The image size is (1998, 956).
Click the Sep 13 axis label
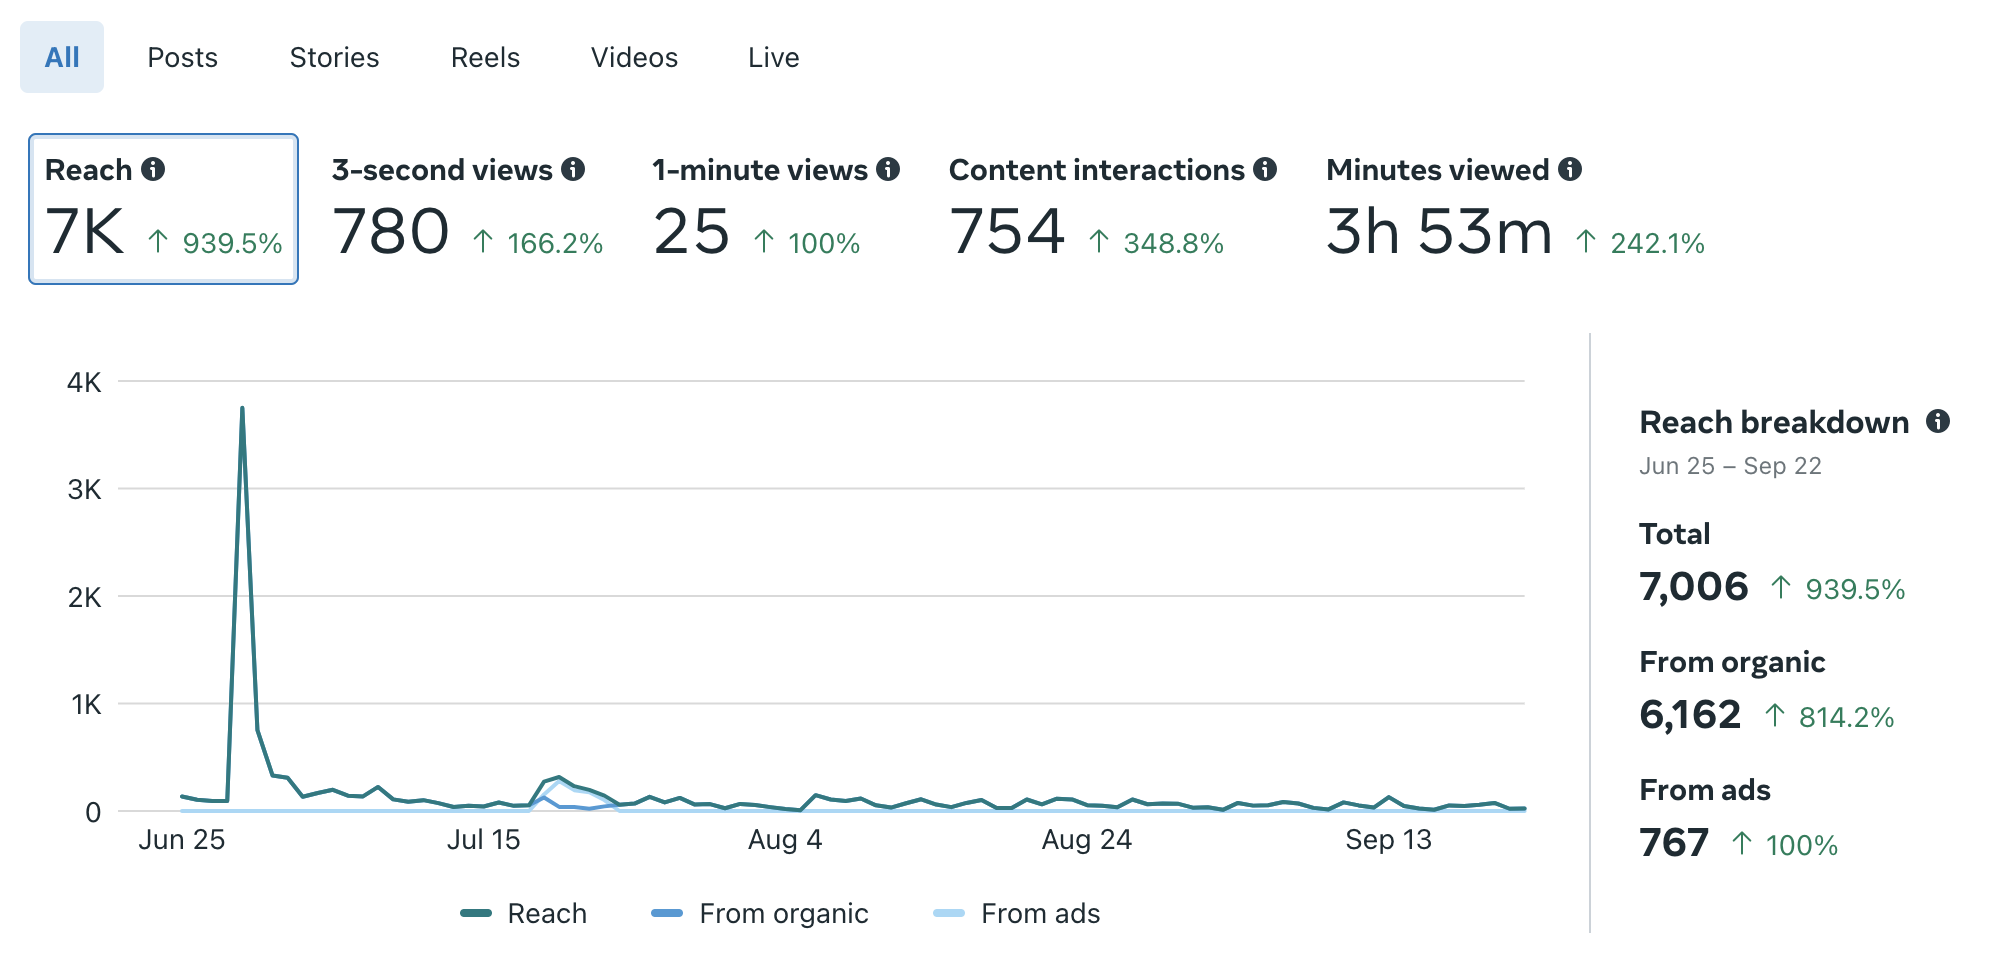point(1388,840)
